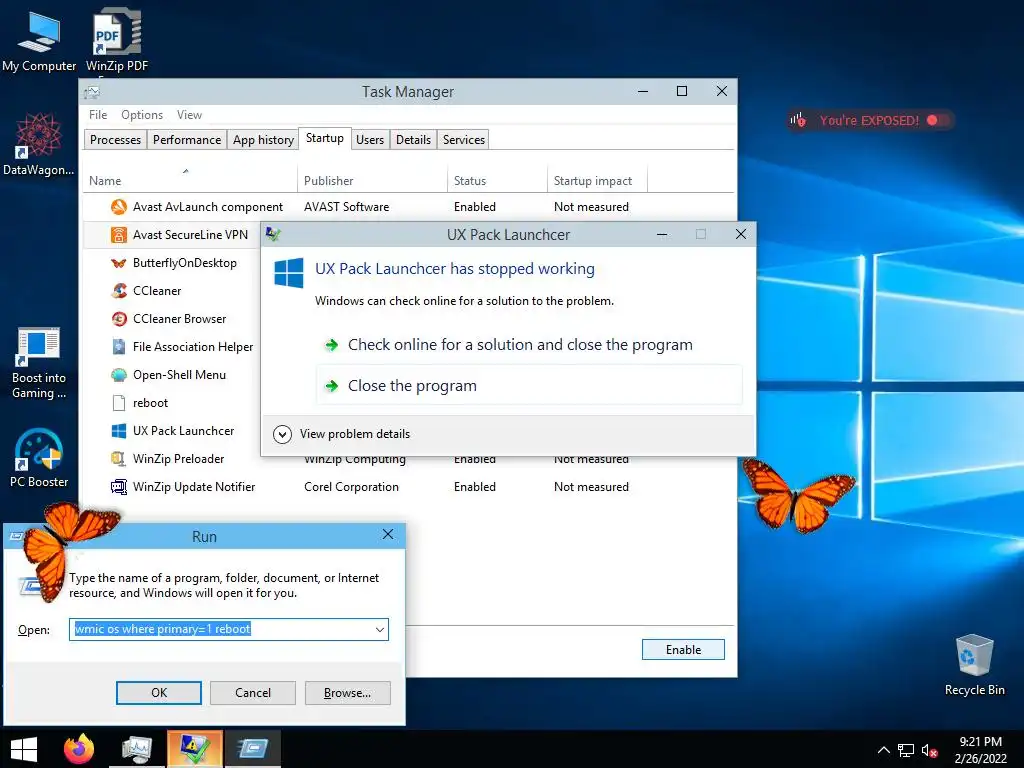Screen dimensions: 1024x768
Task: Click WinZip Preloader startup entry icon
Action: coord(119,459)
